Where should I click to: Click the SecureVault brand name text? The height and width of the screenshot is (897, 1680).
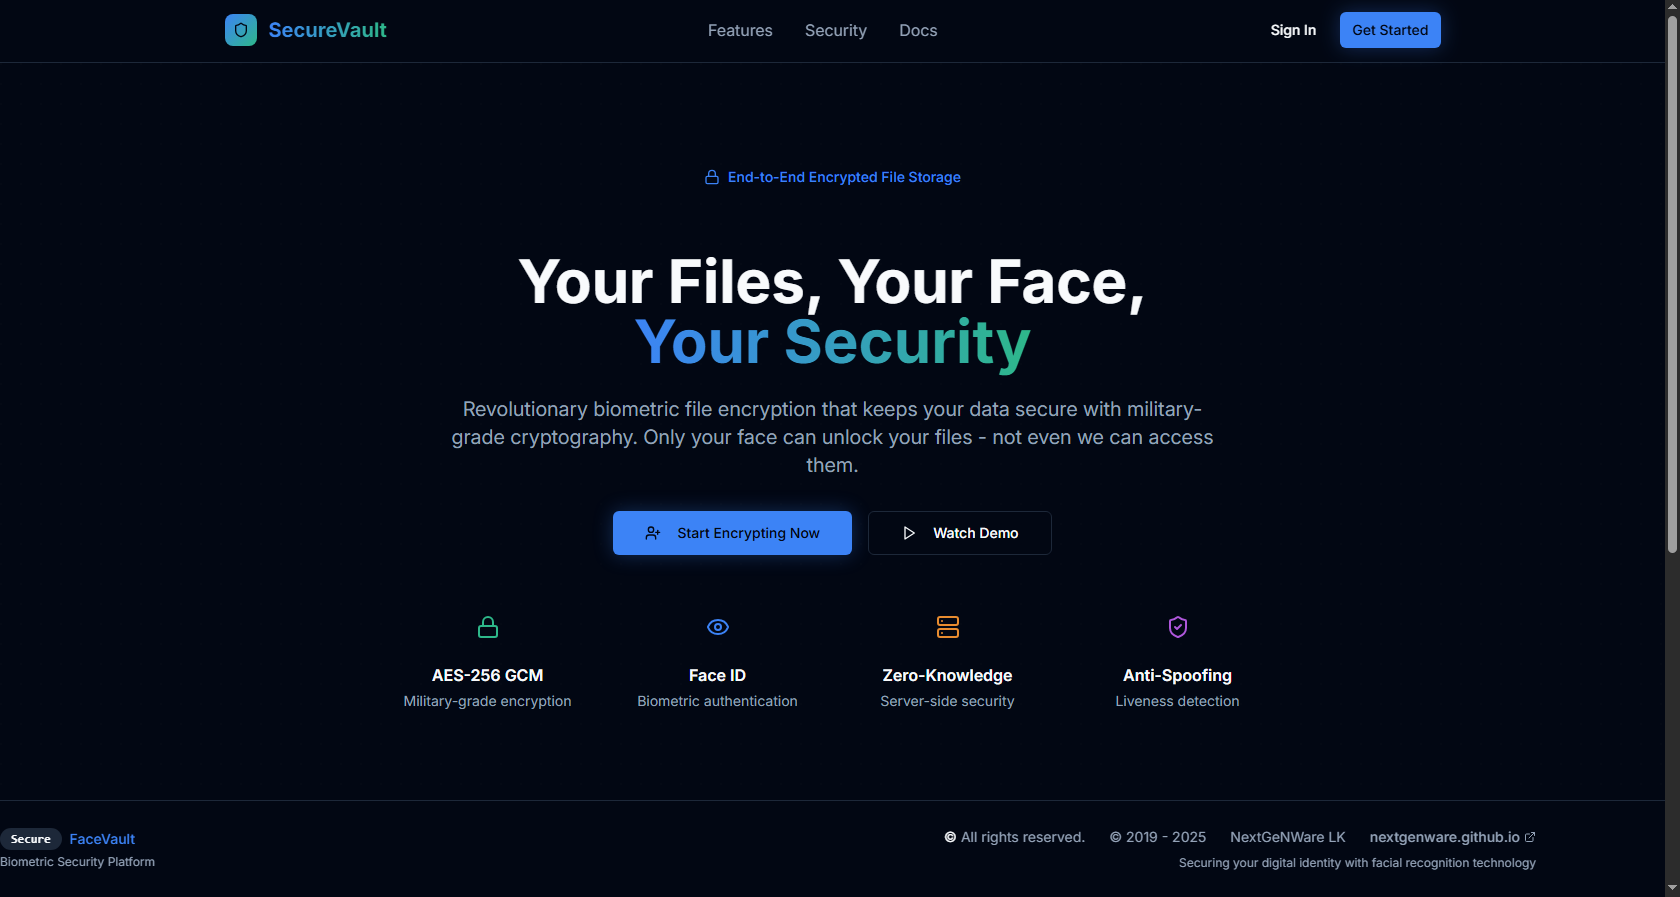click(327, 30)
